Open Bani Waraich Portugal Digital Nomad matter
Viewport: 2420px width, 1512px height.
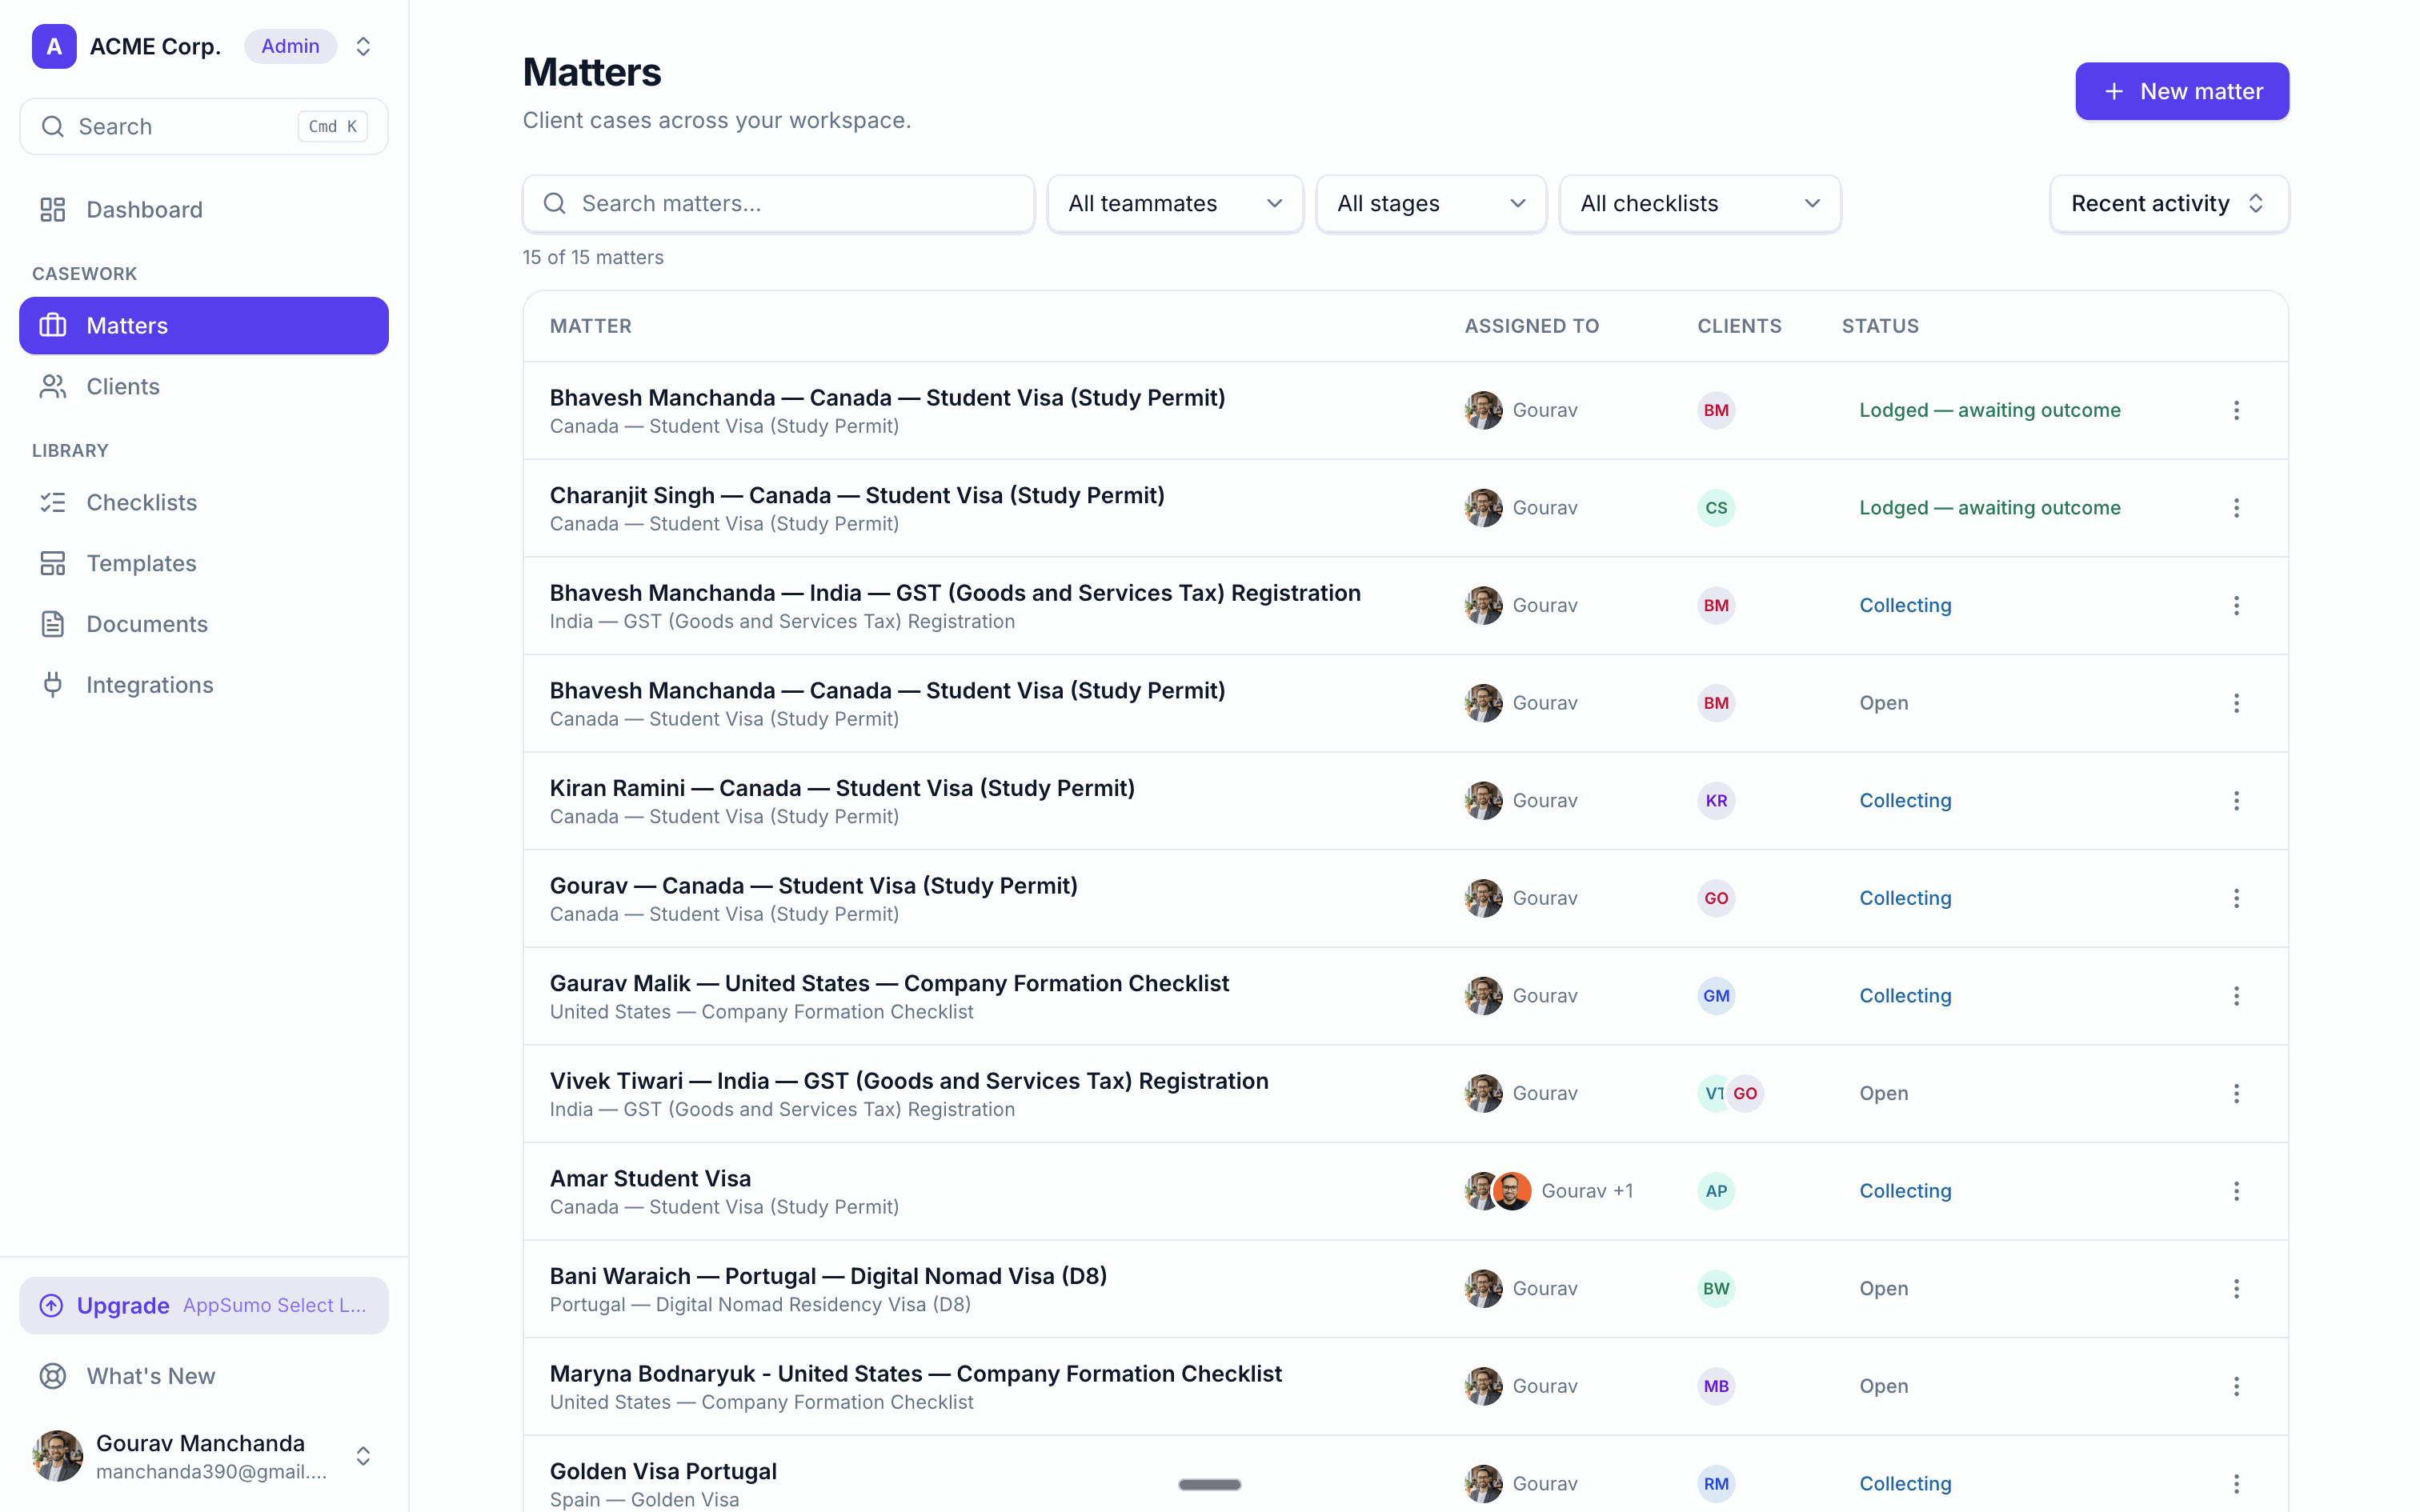pyautogui.click(x=828, y=1276)
